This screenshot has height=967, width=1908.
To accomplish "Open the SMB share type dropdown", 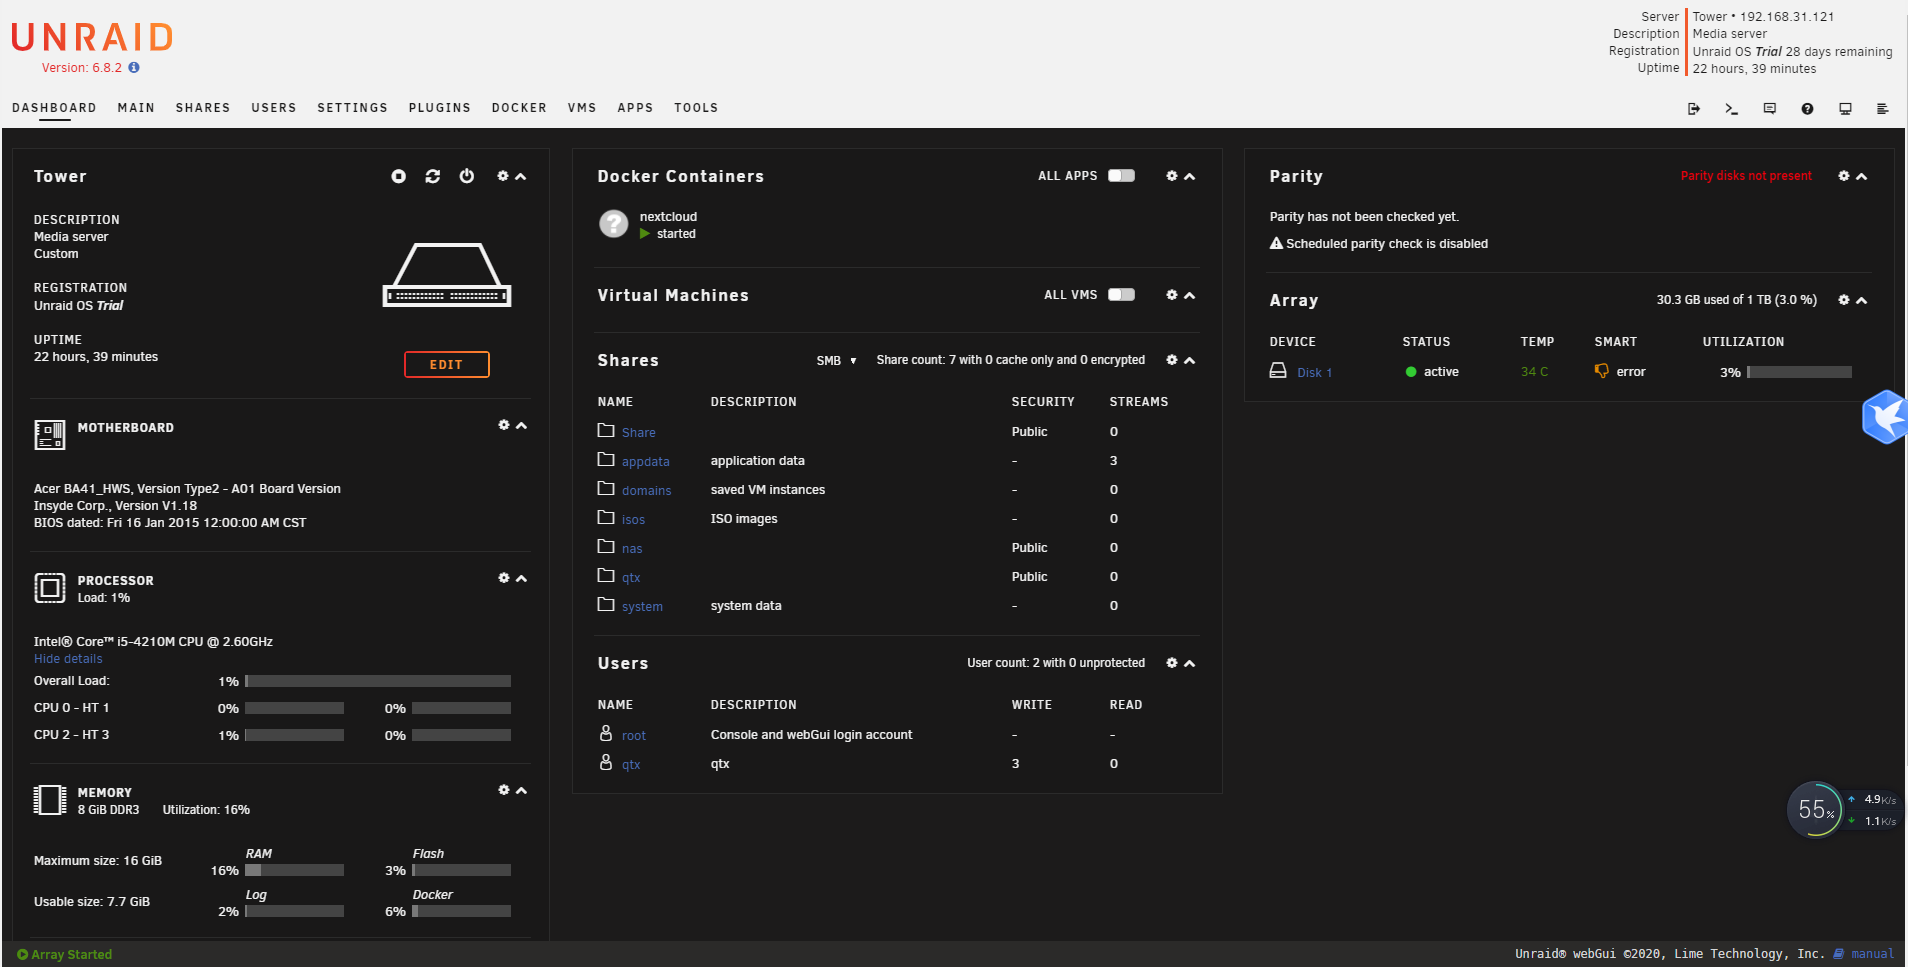I will click(837, 361).
